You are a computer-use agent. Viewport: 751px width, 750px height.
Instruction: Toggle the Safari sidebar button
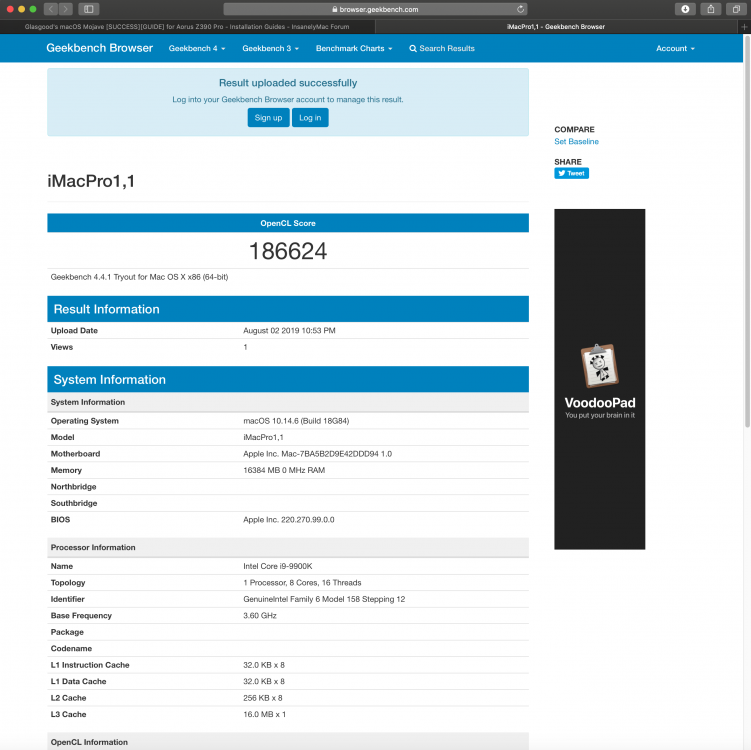pos(89,9)
